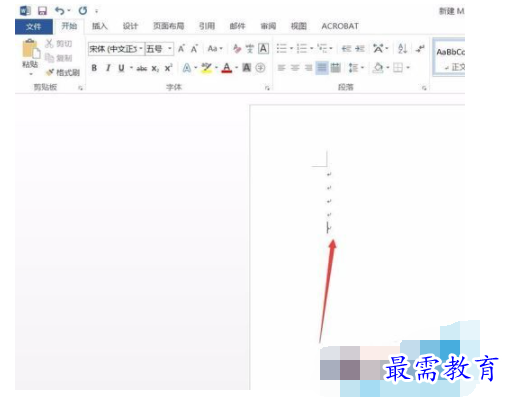Open the Undo history dropdown arrow

coord(69,11)
